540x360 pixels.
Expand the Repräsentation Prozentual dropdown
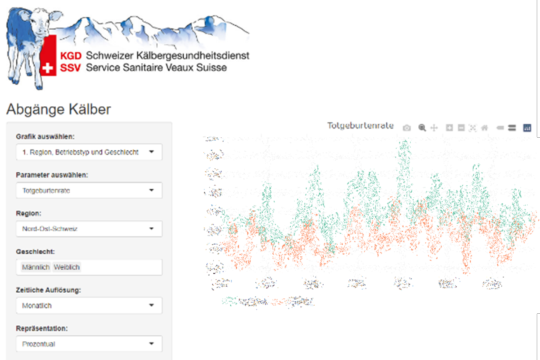click(x=89, y=344)
